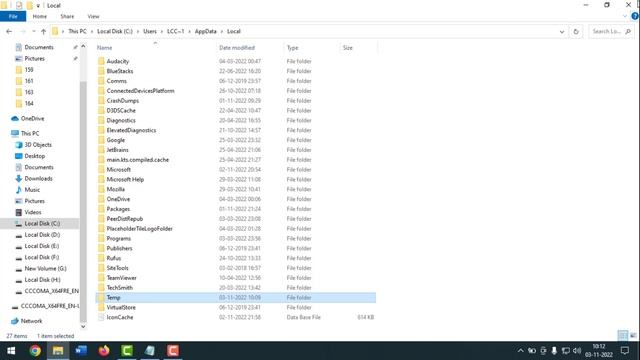Image resolution: width=640 pixels, height=360 pixels.
Task: Click the search magnifier icon
Action: pyautogui.click(x=628, y=31)
